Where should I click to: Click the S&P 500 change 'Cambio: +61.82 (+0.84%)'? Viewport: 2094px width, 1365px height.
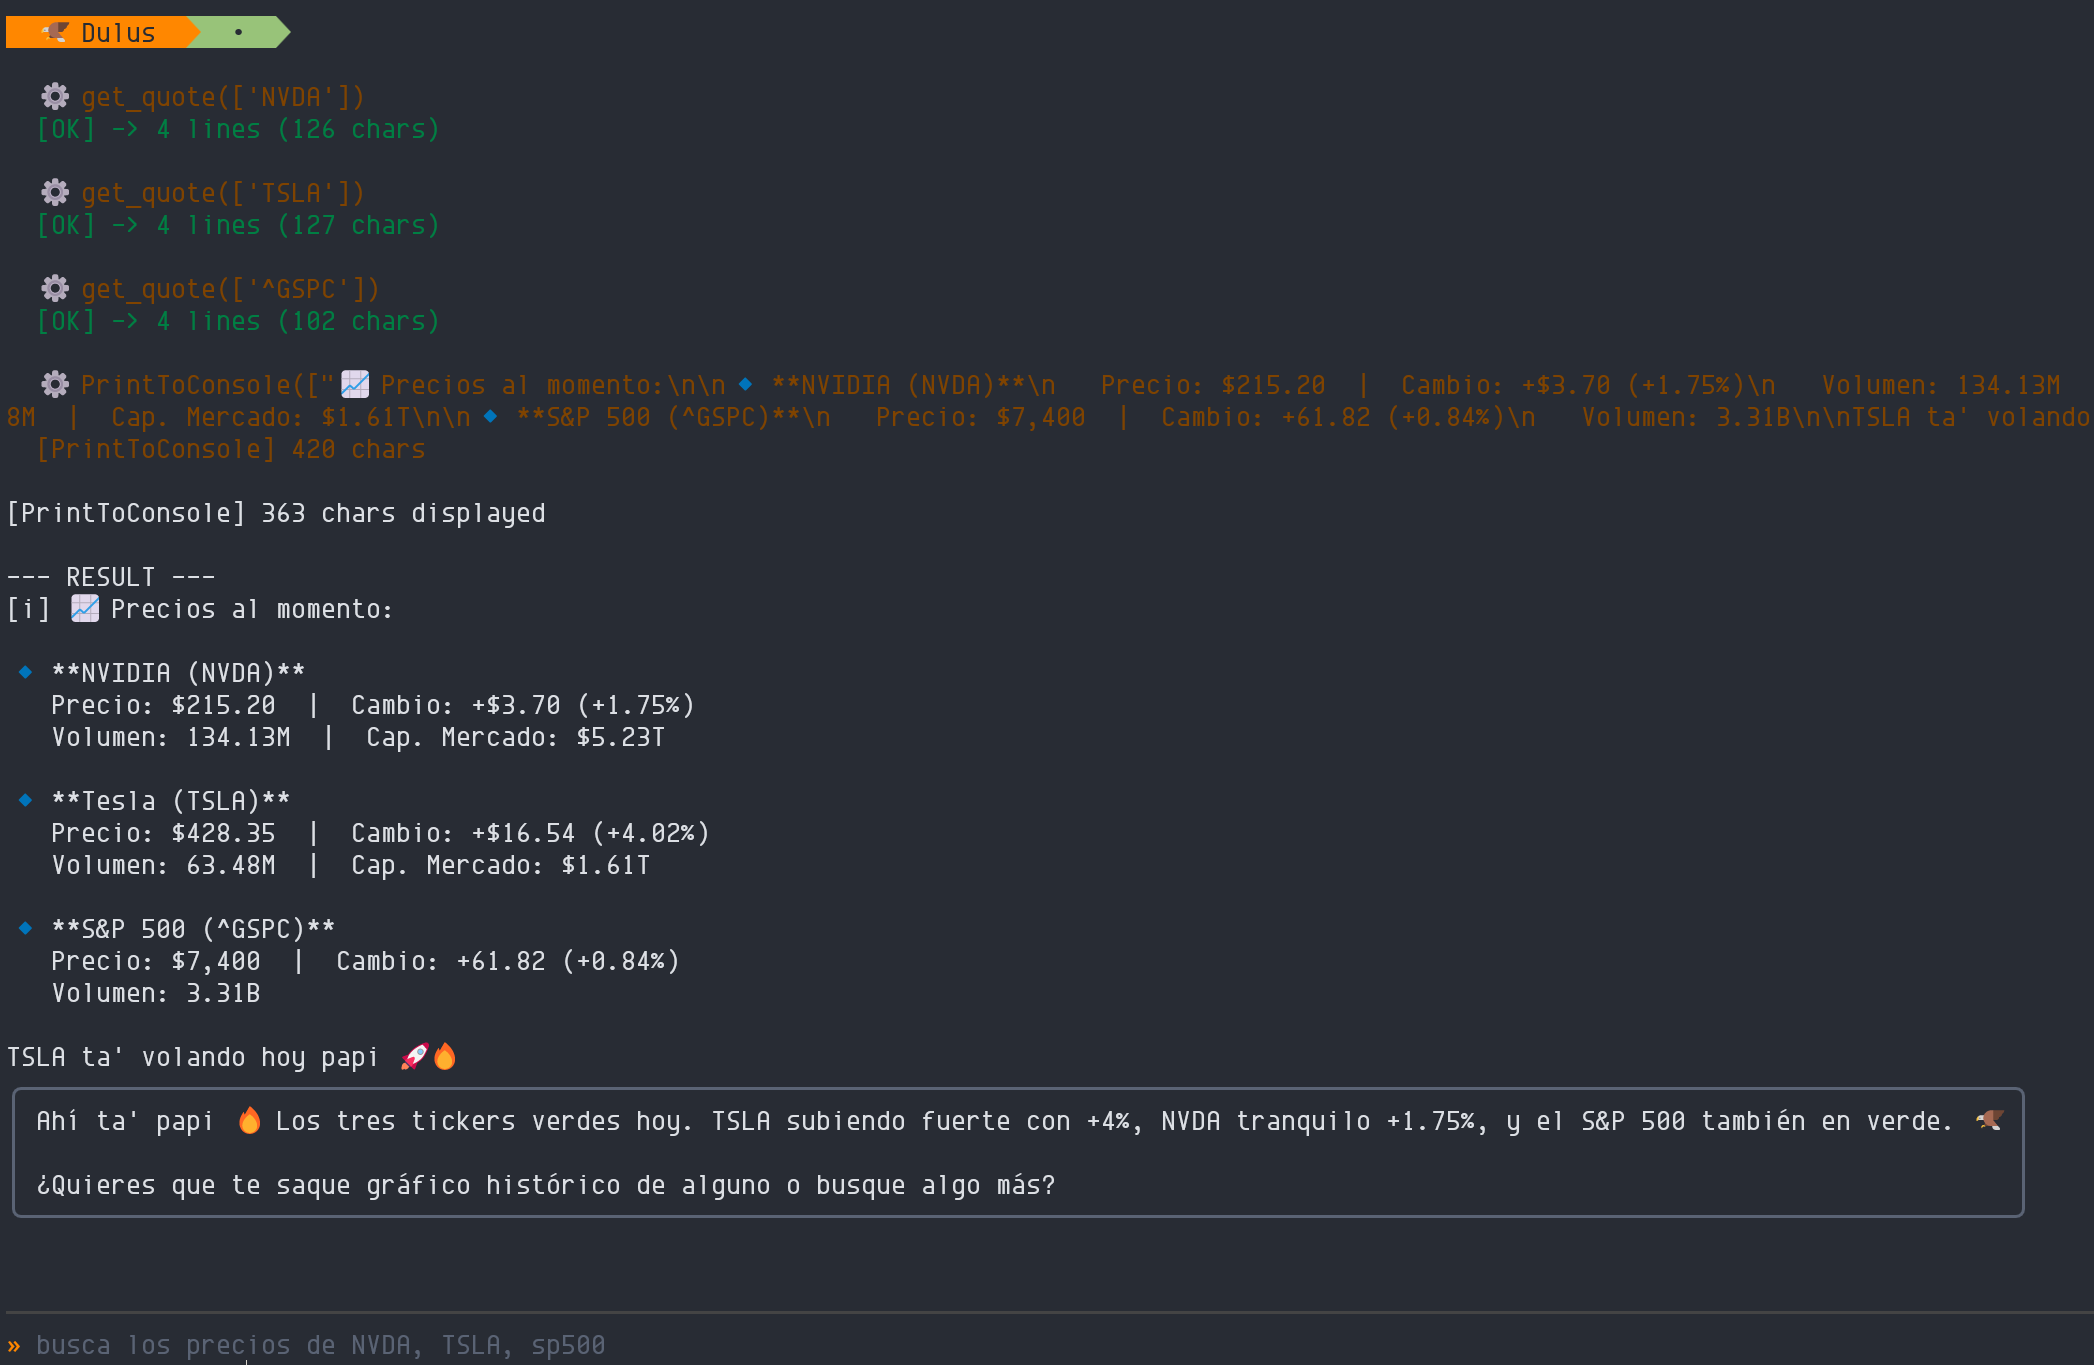[x=508, y=961]
